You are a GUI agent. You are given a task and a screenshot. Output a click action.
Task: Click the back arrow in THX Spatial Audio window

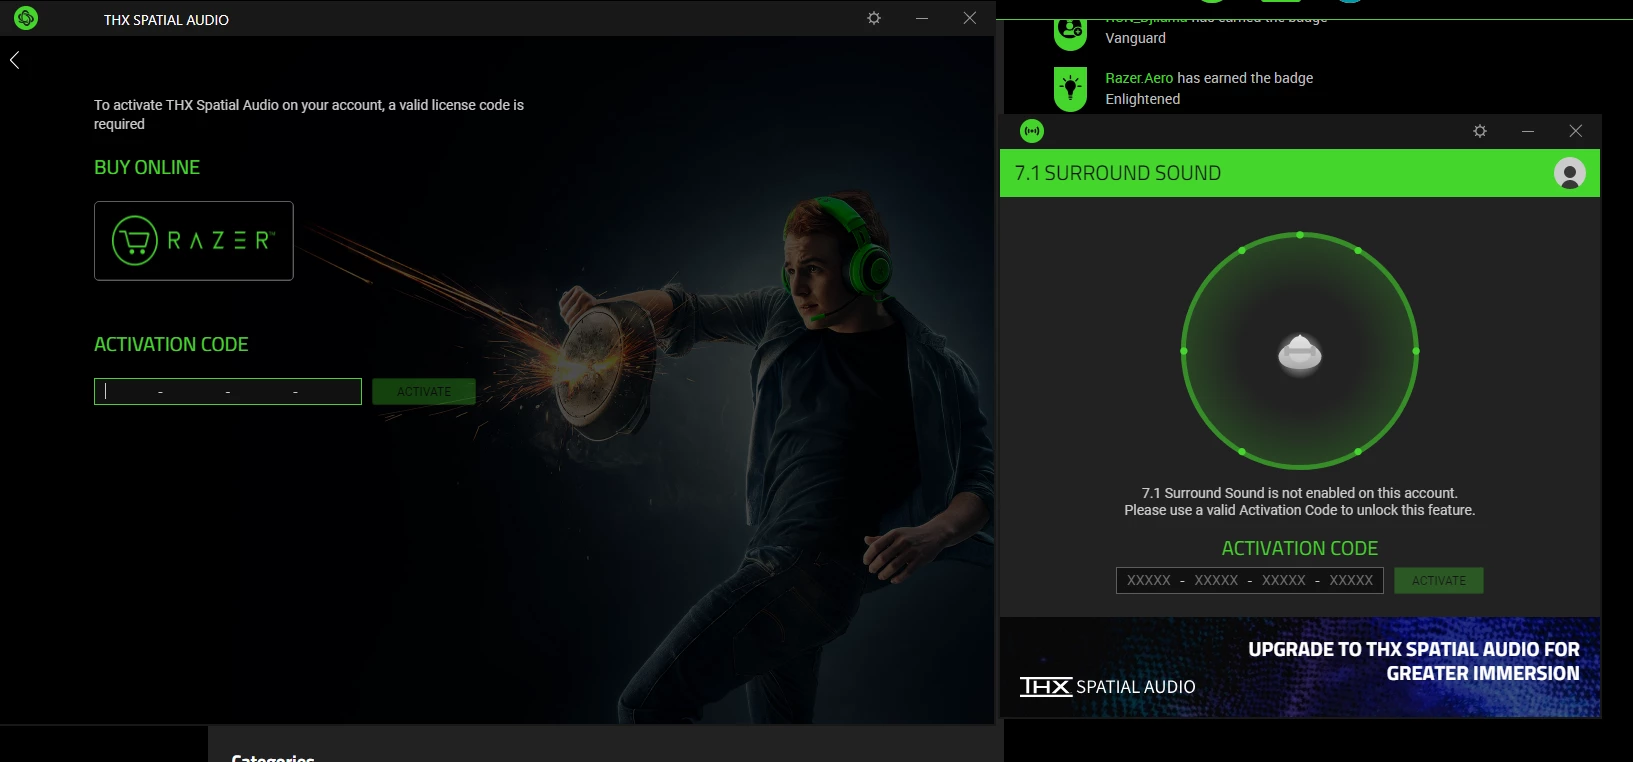coord(14,60)
